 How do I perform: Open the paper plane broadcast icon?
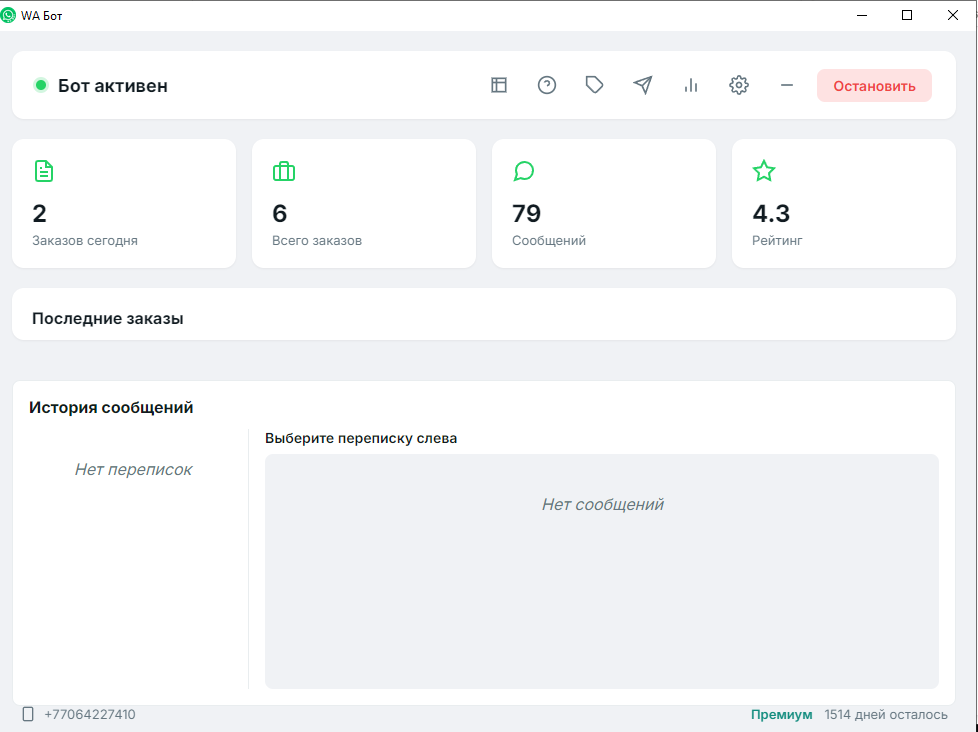642,85
